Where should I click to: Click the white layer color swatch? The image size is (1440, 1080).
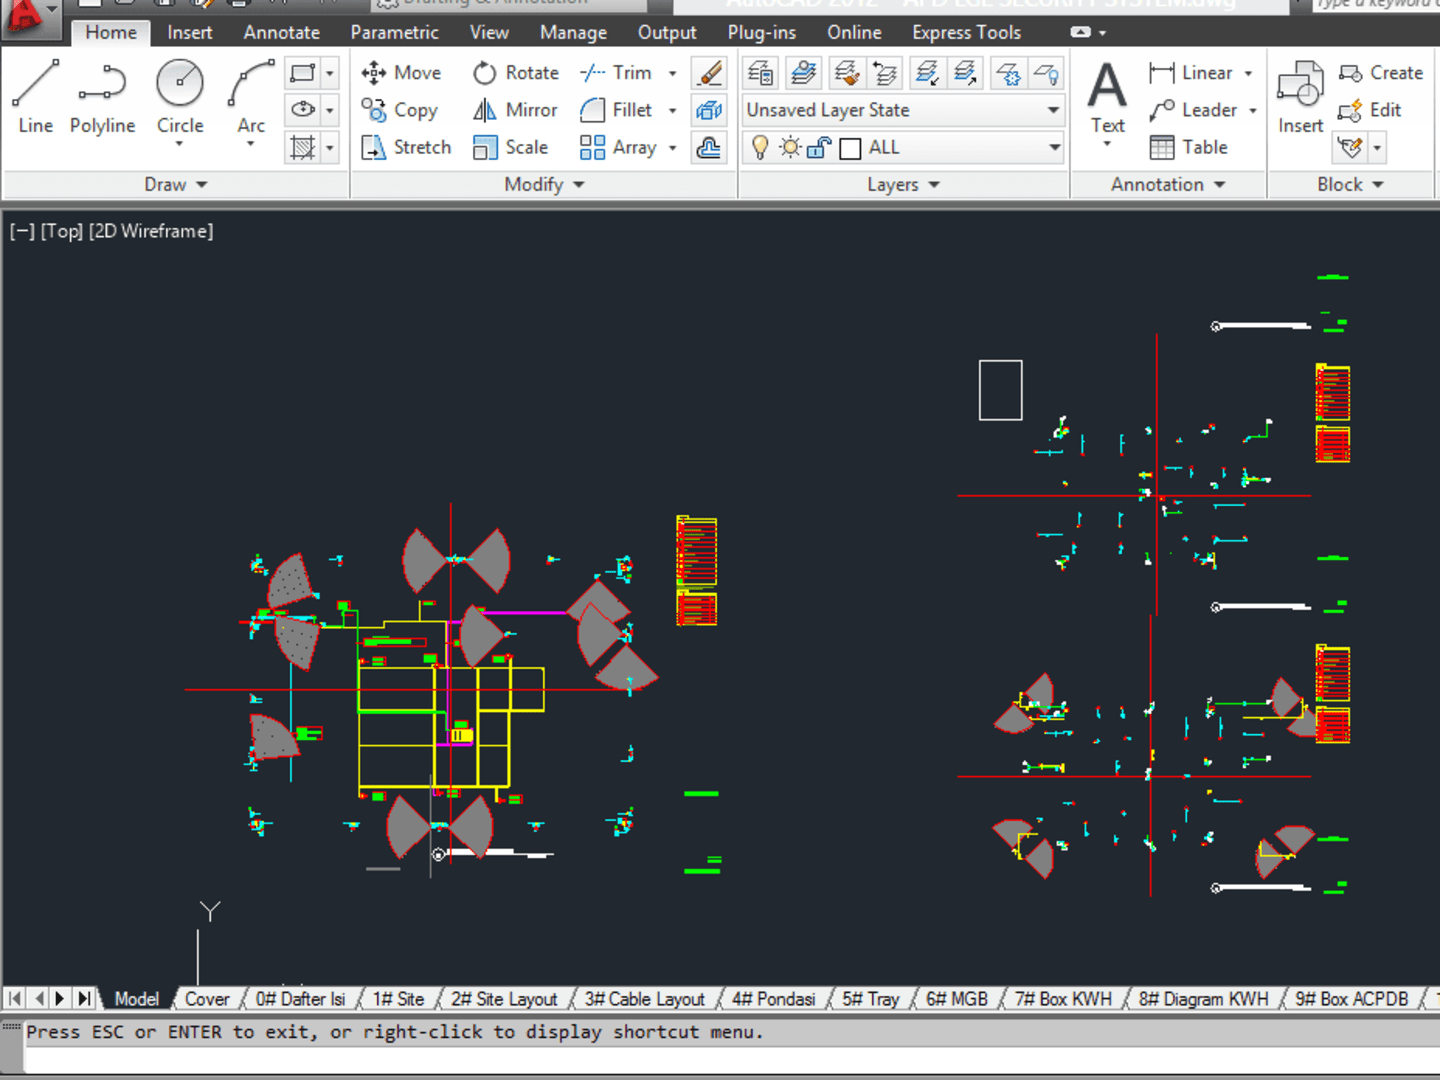coord(851,149)
